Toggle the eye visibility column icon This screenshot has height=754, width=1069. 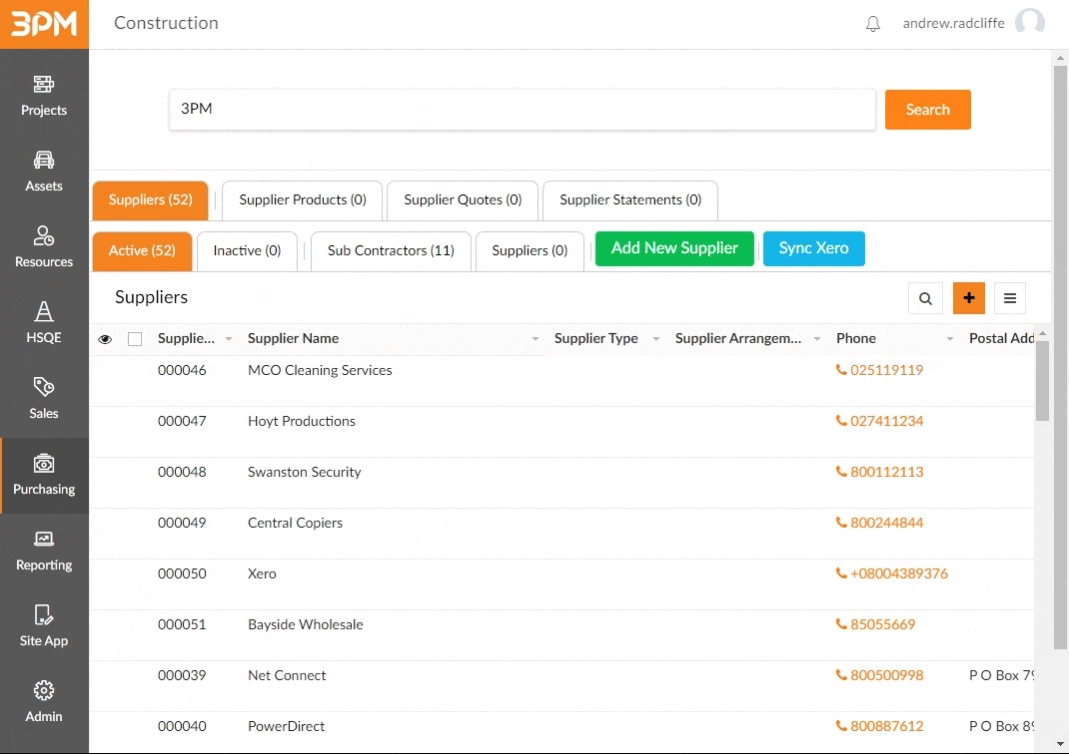tap(105, 339)
